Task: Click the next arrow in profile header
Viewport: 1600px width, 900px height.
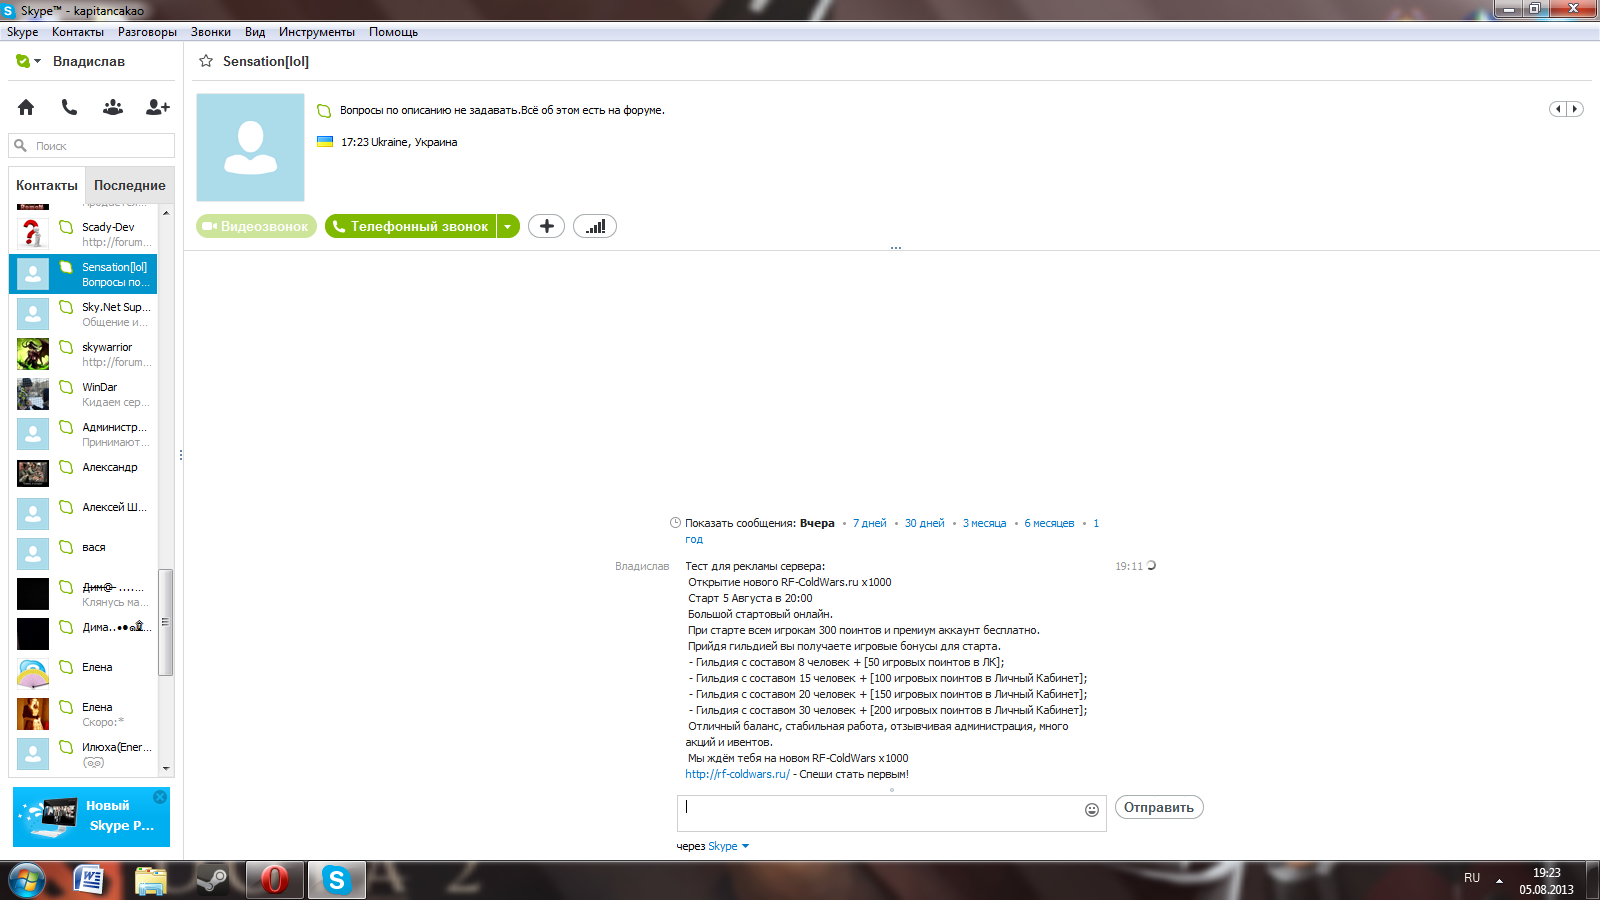Action: (x=1575, y=109)
